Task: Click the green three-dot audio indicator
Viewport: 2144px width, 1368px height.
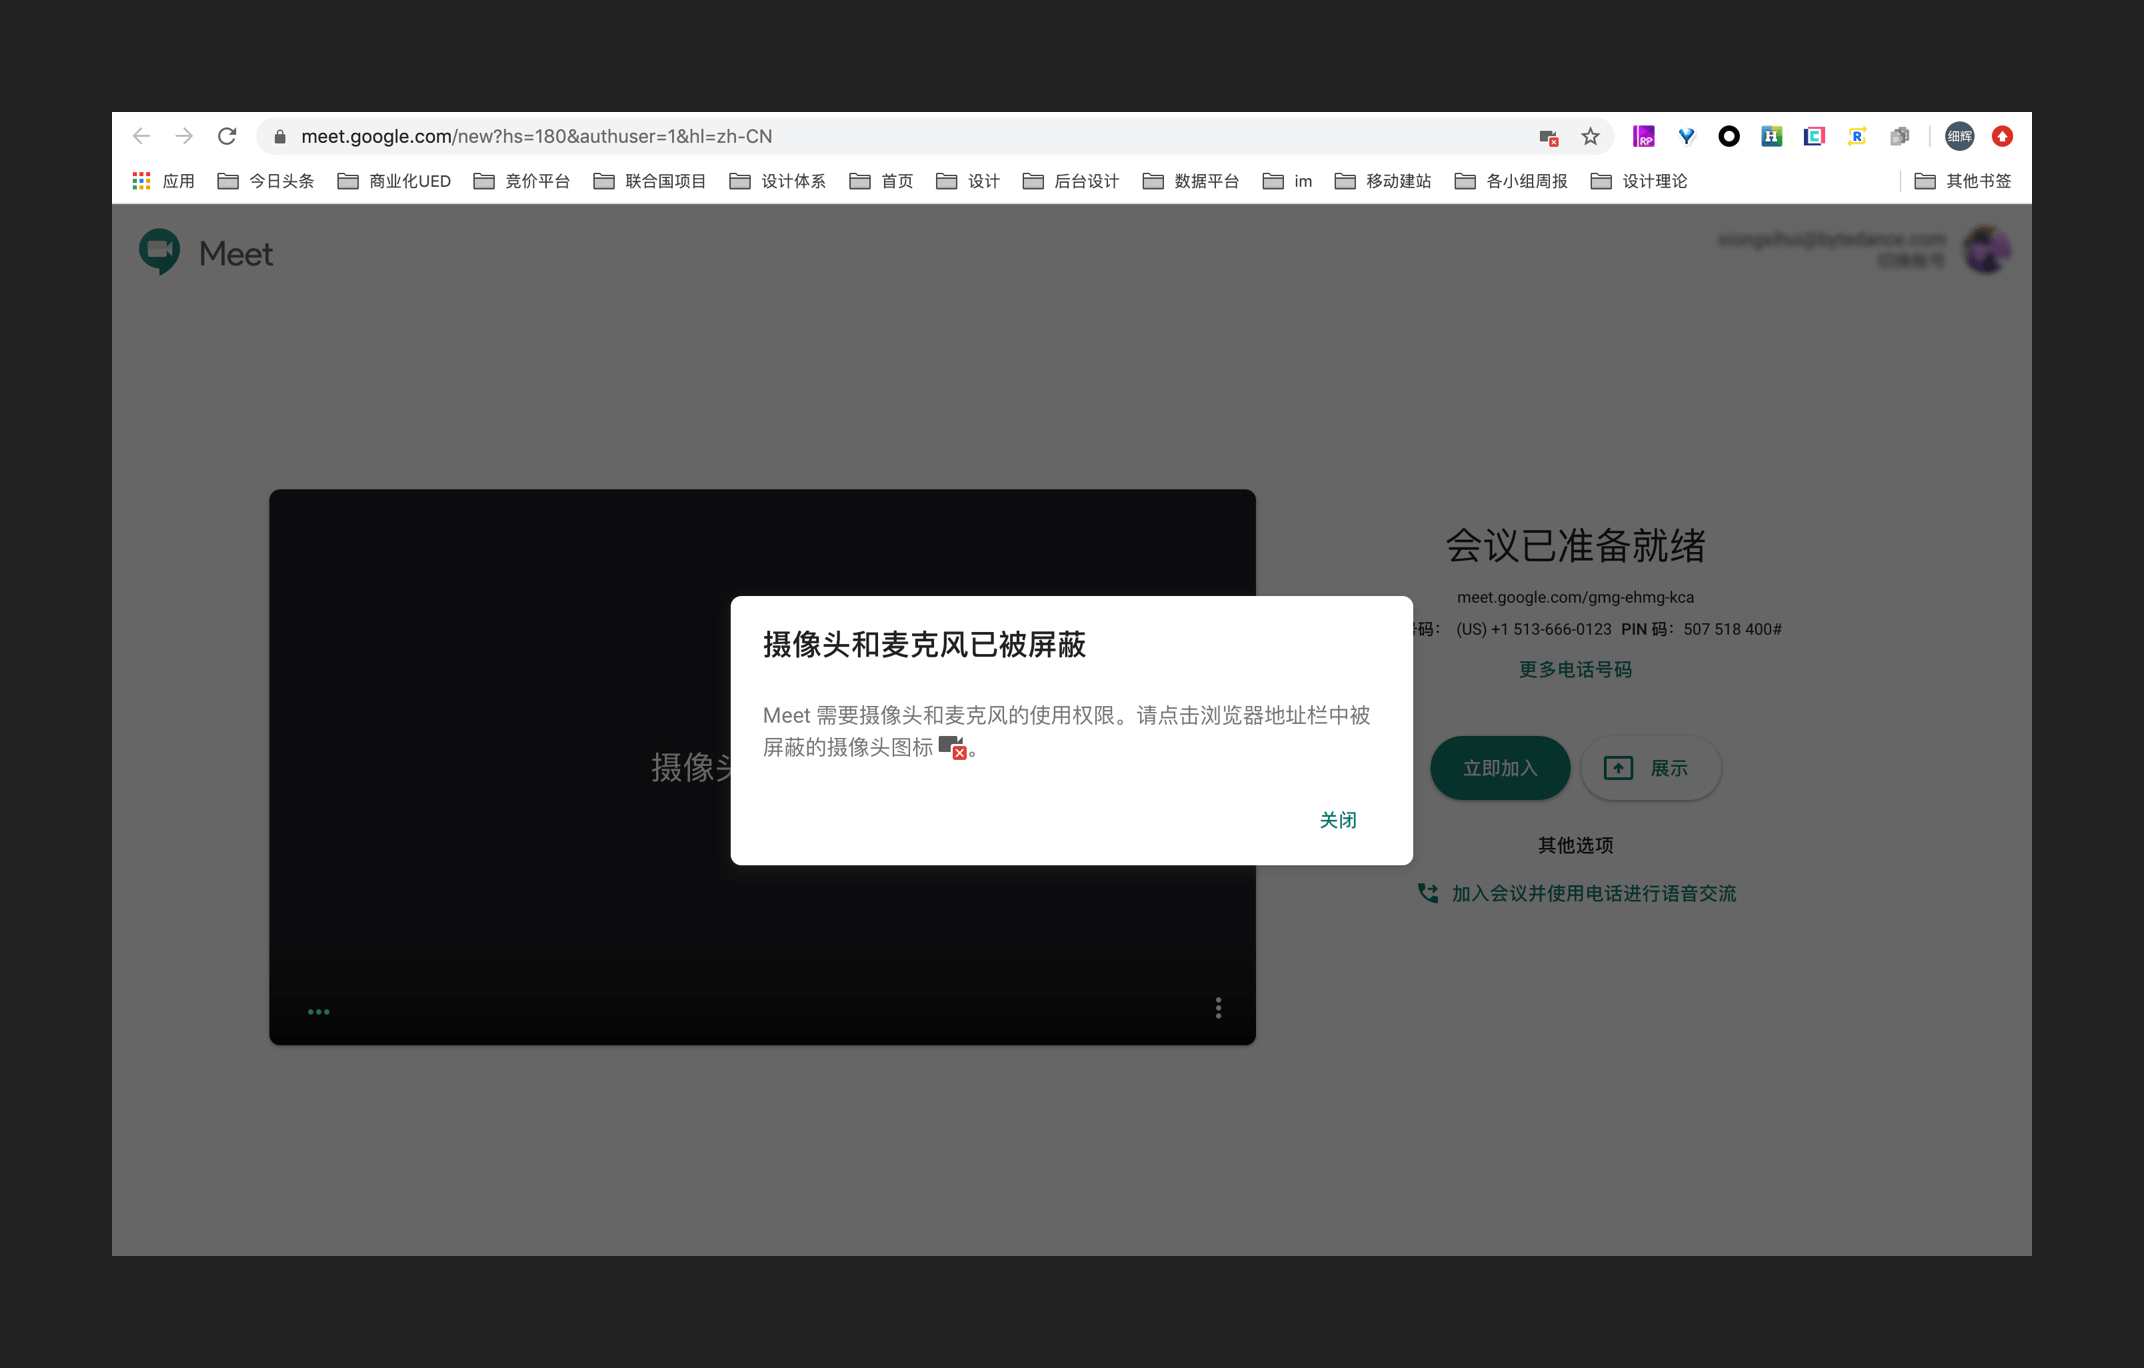Action: coord(318,1012)
